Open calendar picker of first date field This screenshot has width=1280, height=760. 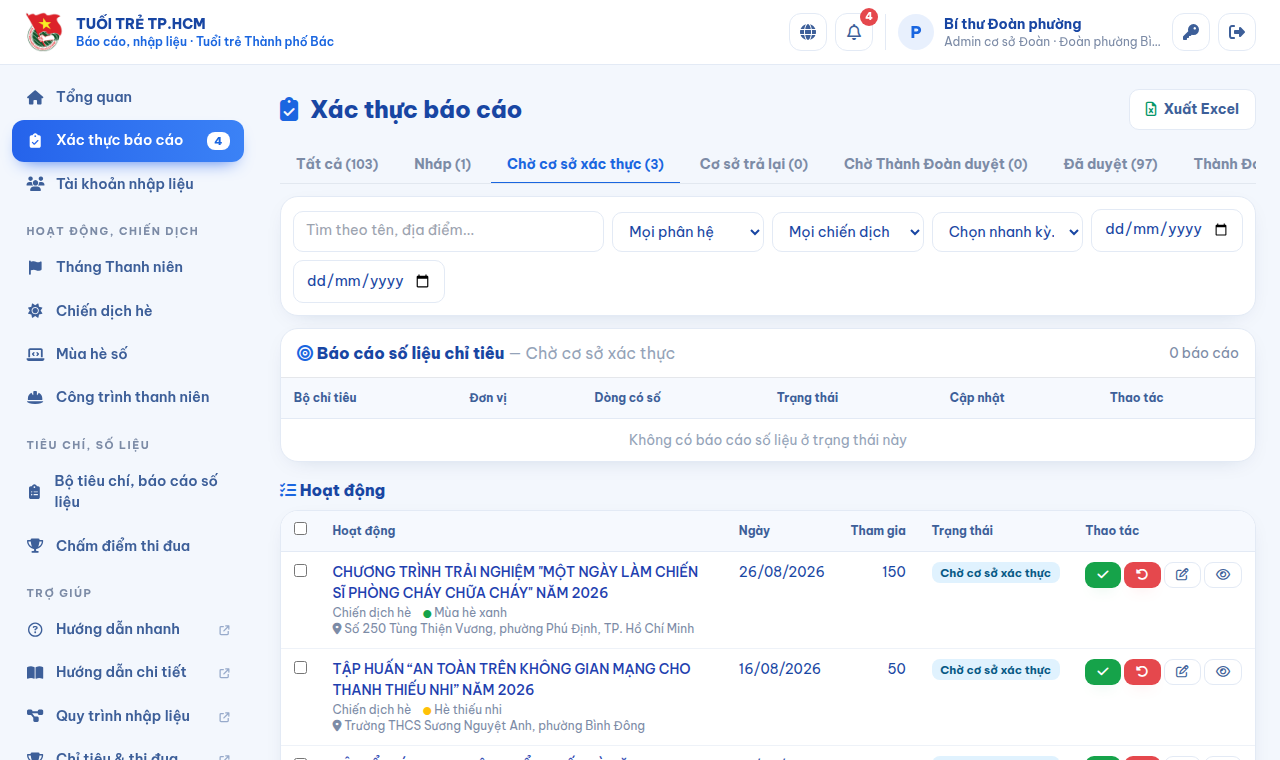[x=1221, y=230]
